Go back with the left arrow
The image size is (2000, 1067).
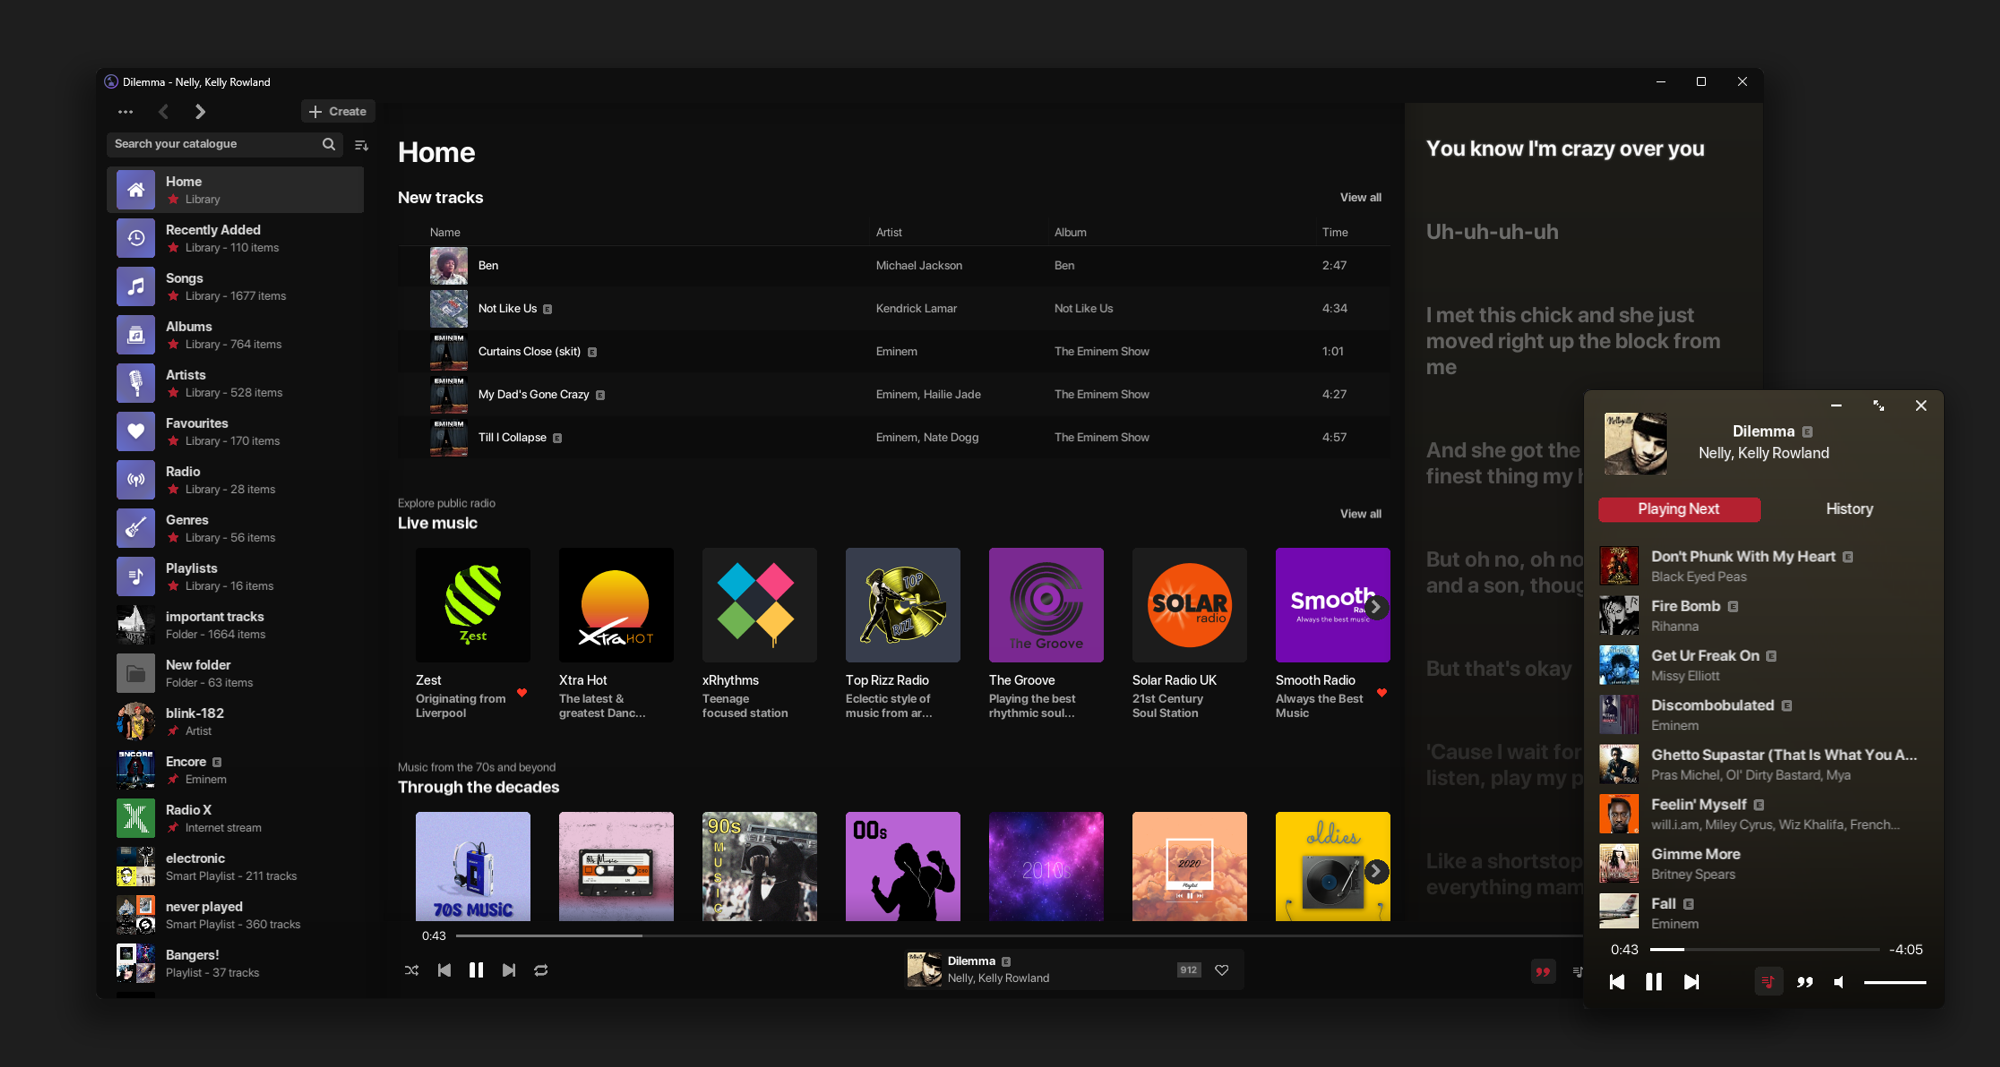click(x=164, y=112)
